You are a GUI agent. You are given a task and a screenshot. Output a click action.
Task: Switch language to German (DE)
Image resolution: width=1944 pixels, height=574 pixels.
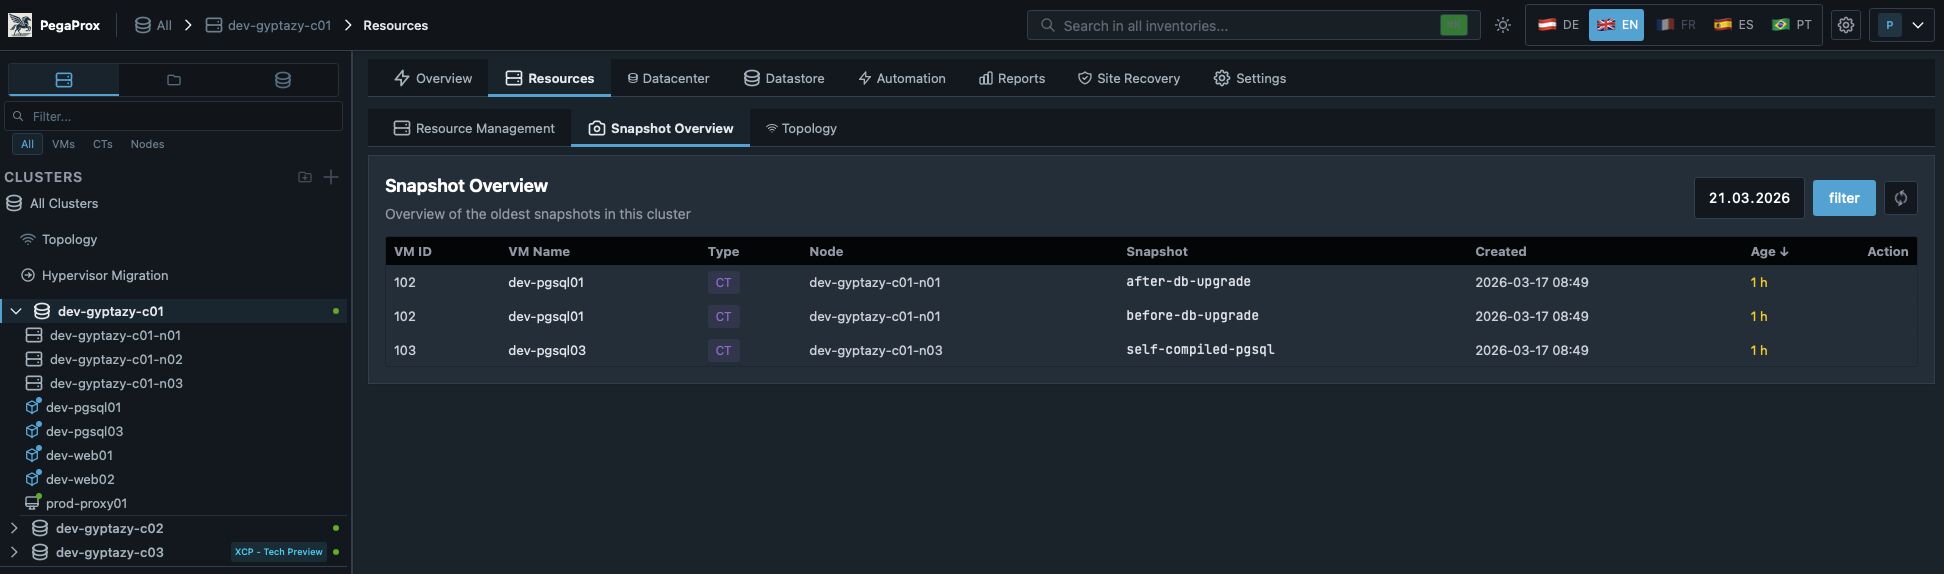pos(1558,25)
